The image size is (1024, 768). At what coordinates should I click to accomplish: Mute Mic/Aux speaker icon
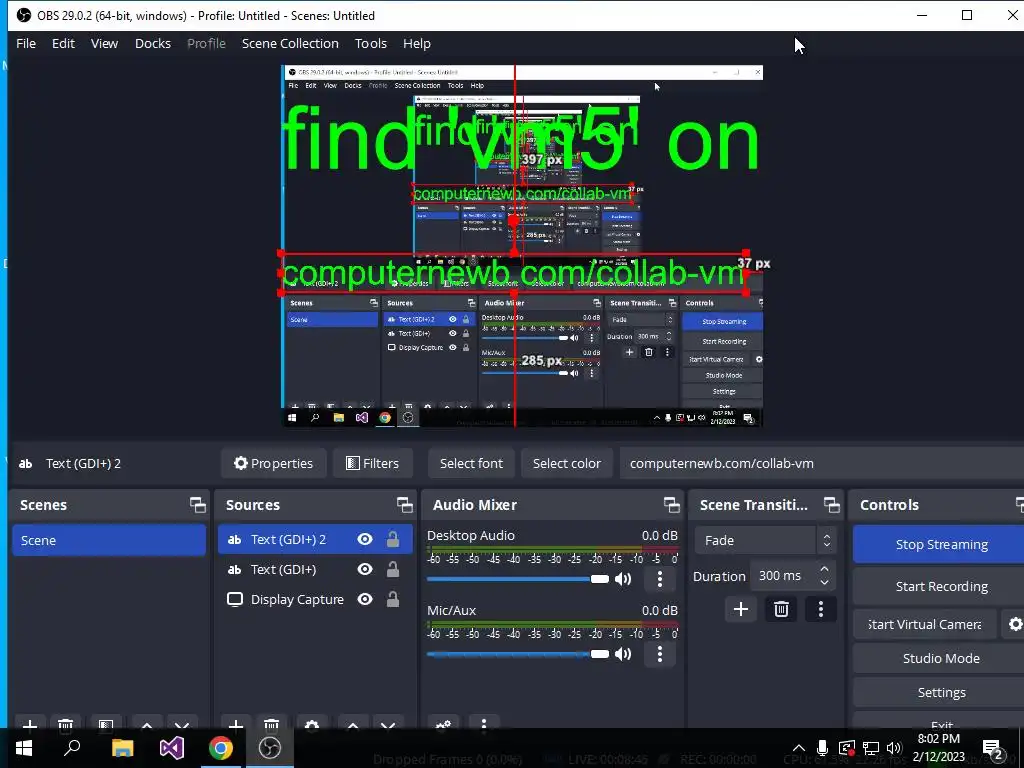point(623,654)
